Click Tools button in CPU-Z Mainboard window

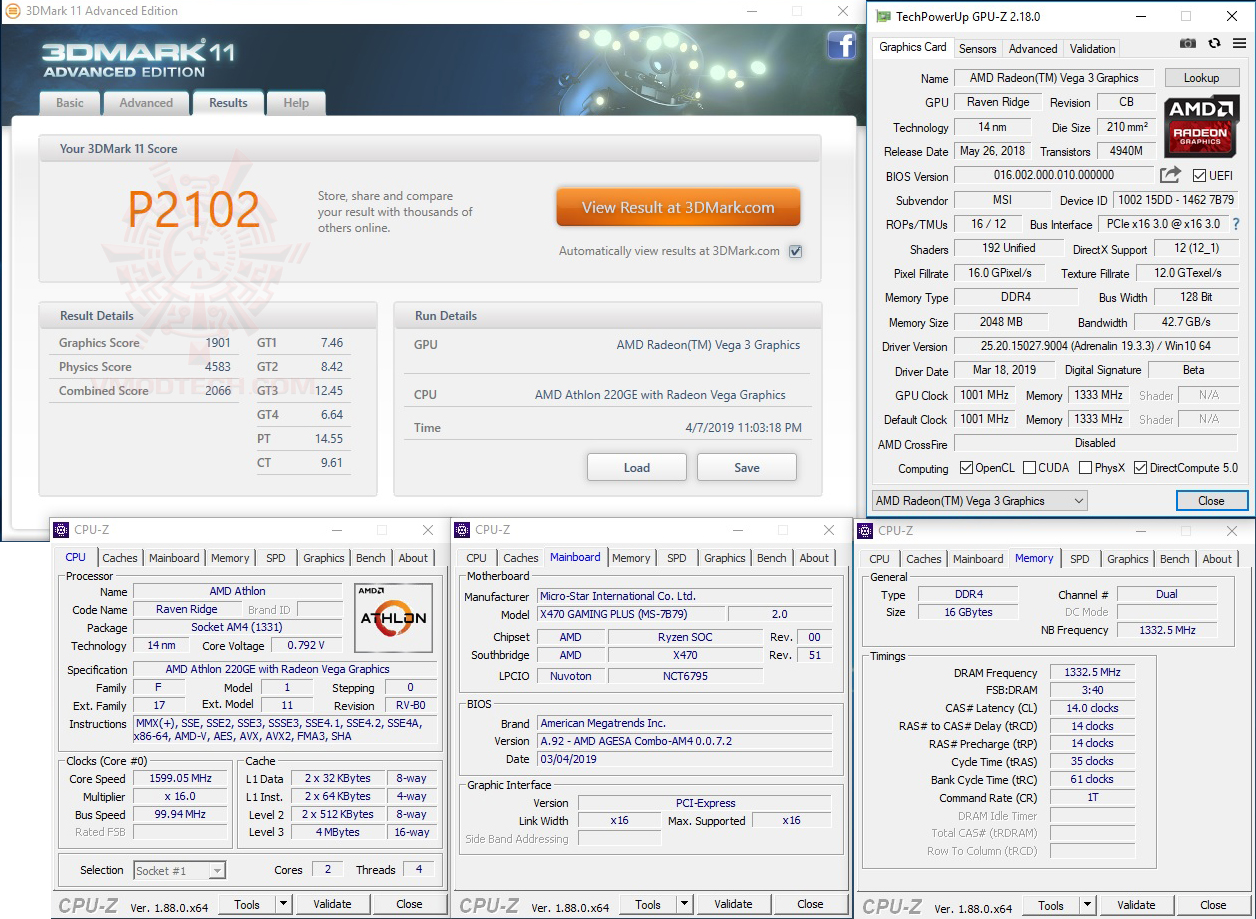point(648,904)
